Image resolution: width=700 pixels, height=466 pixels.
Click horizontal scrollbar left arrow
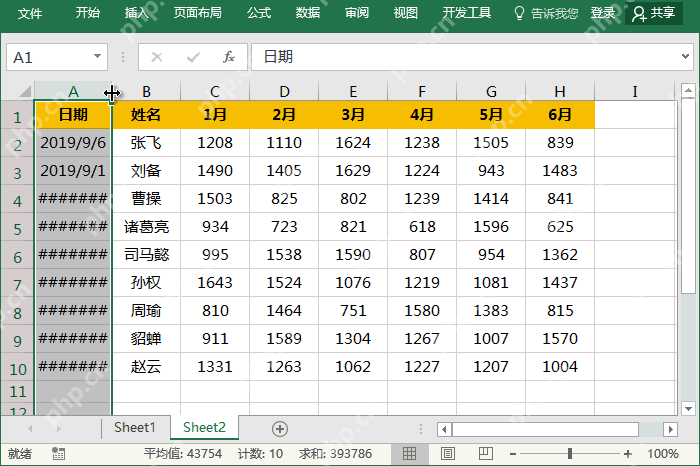[x=444, y=429]
